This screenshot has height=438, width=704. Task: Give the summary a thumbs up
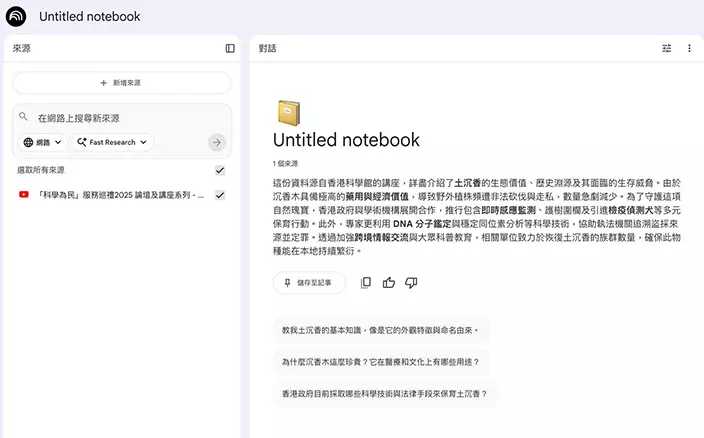(x=389, y=283)
